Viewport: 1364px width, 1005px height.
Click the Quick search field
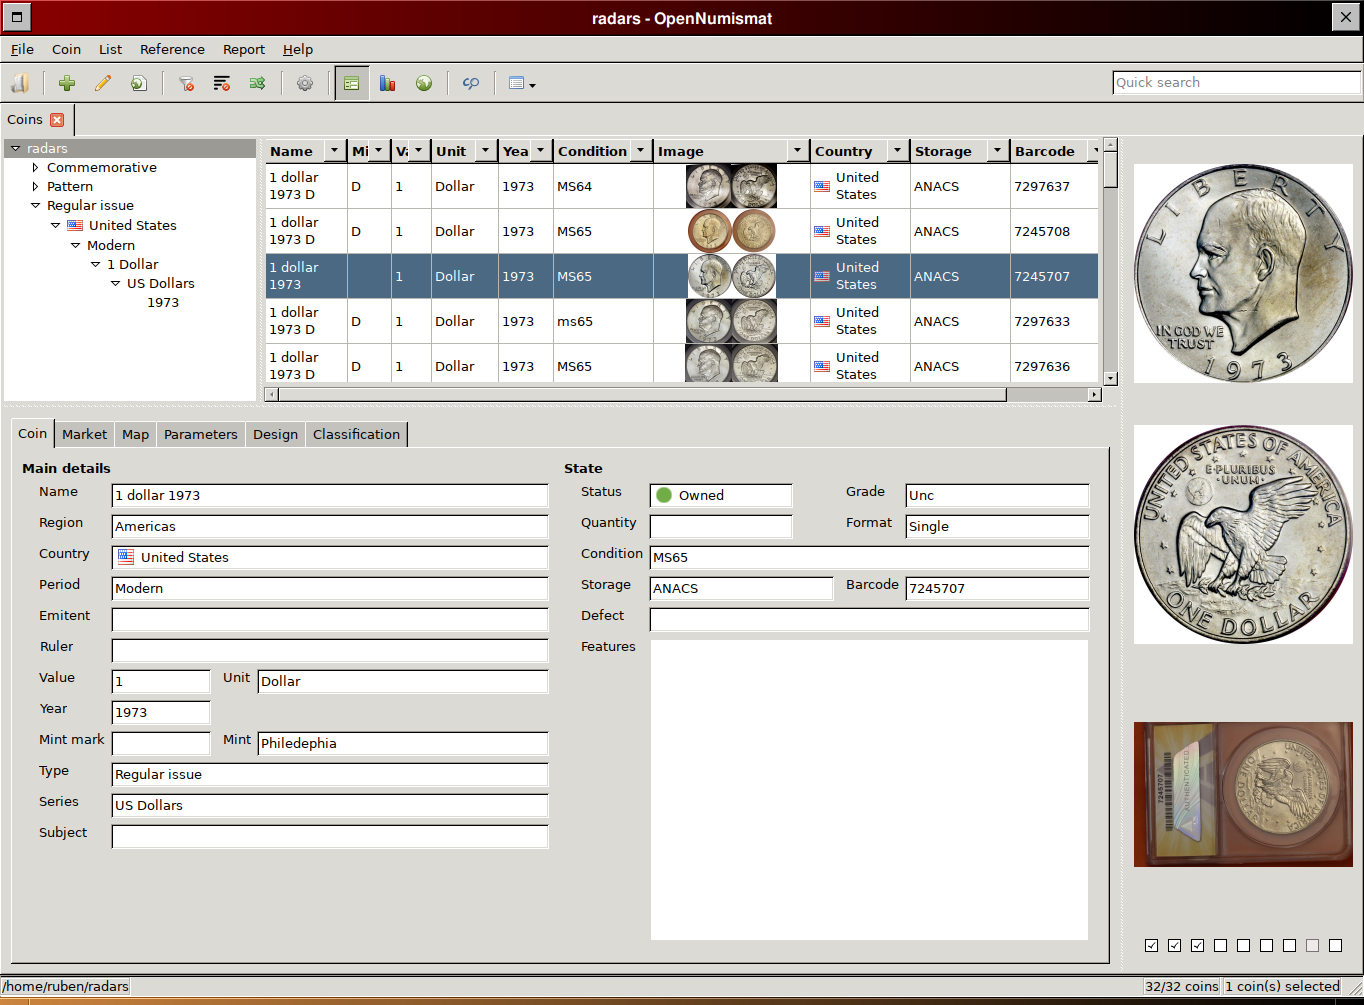click(1236, 83)
